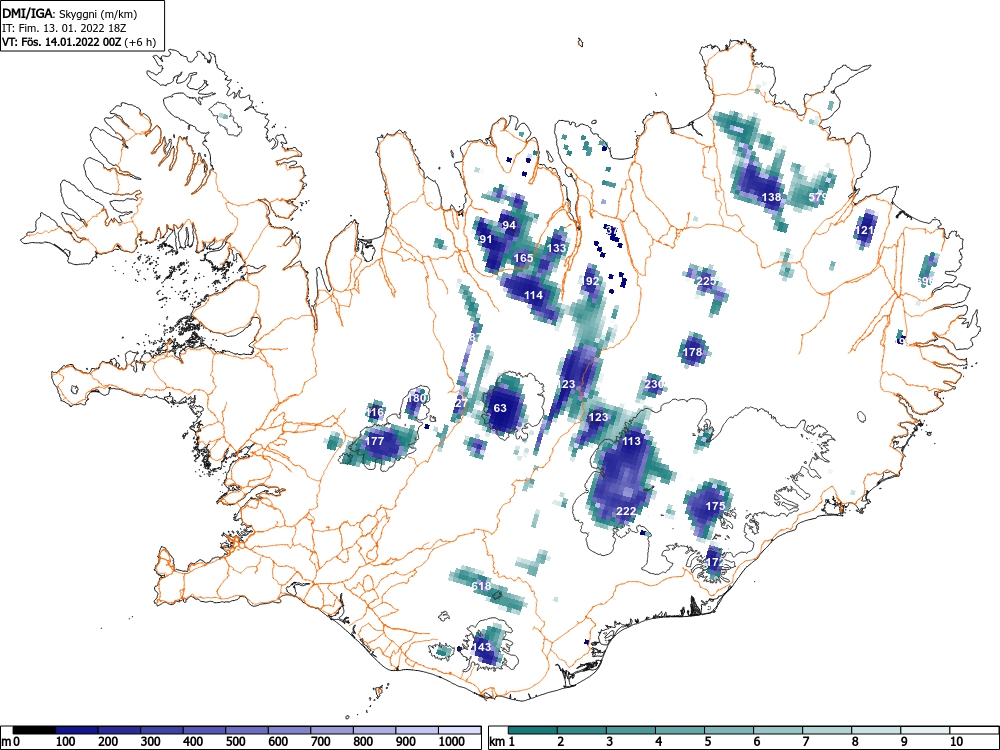Image resolution: width=1000 pixels, height=750 pixels.
Task: Click the visibility value '123' on the map
Action: click(598, 418)
